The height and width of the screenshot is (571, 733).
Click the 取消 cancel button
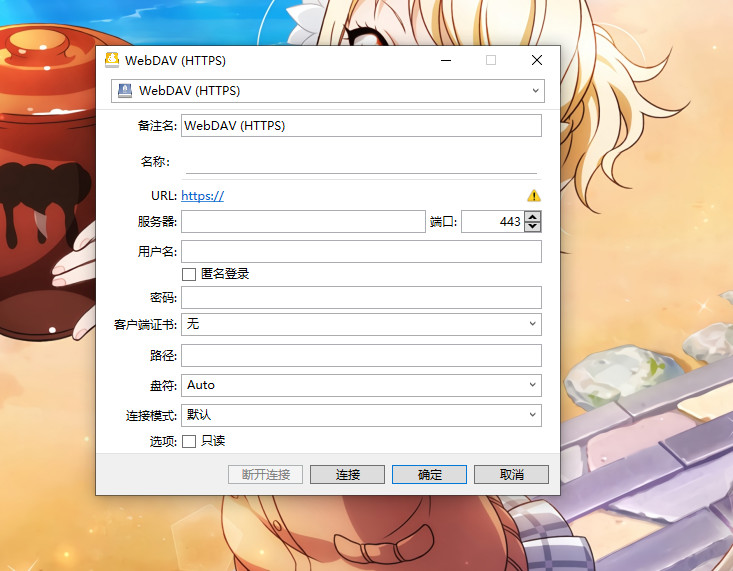click(x=511, y=475)
